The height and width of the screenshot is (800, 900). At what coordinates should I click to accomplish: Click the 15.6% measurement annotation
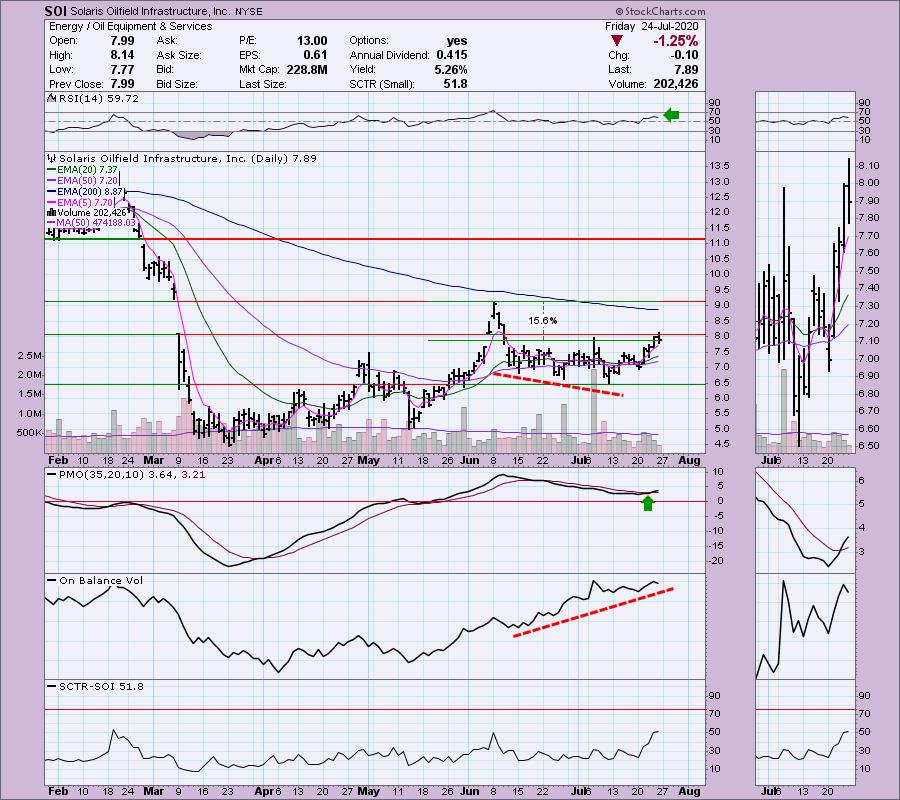[x=544, y=320]
